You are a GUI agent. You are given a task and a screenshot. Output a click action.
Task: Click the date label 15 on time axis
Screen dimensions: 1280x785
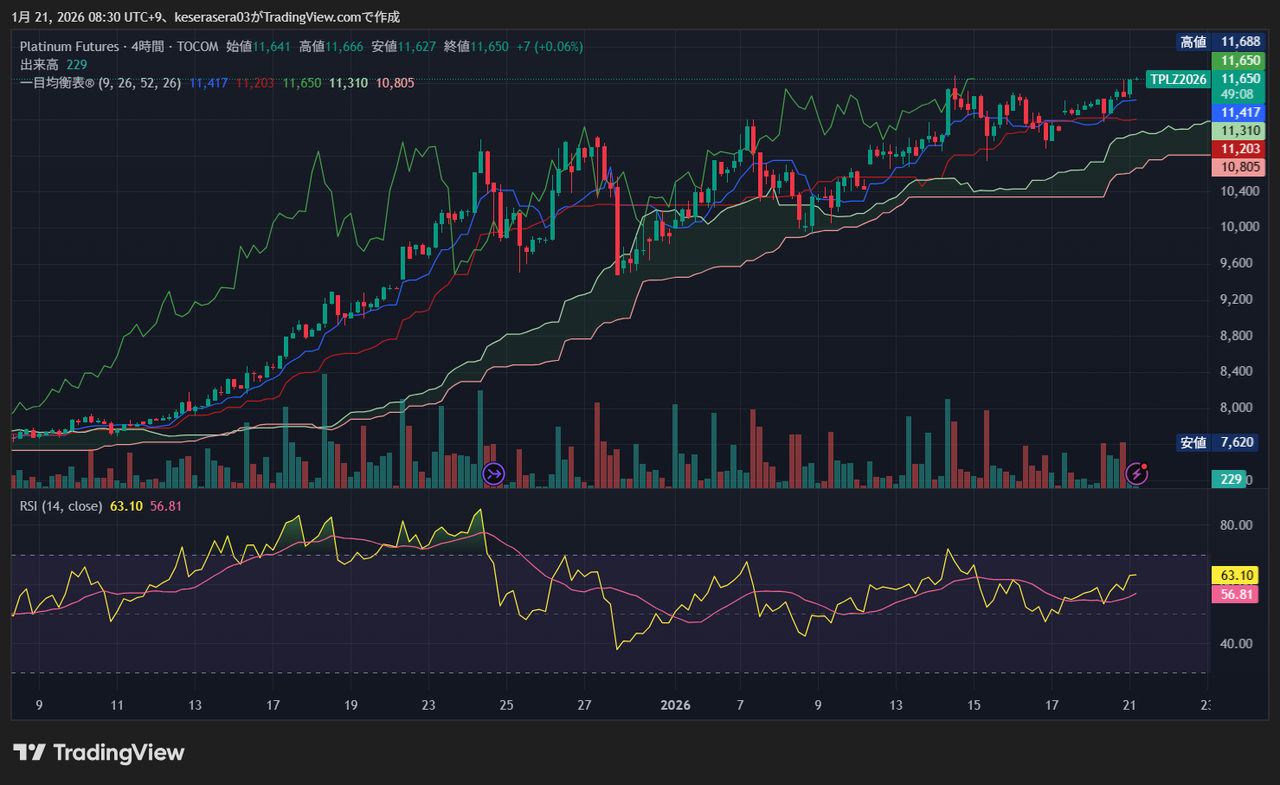(x=974, y=705)
